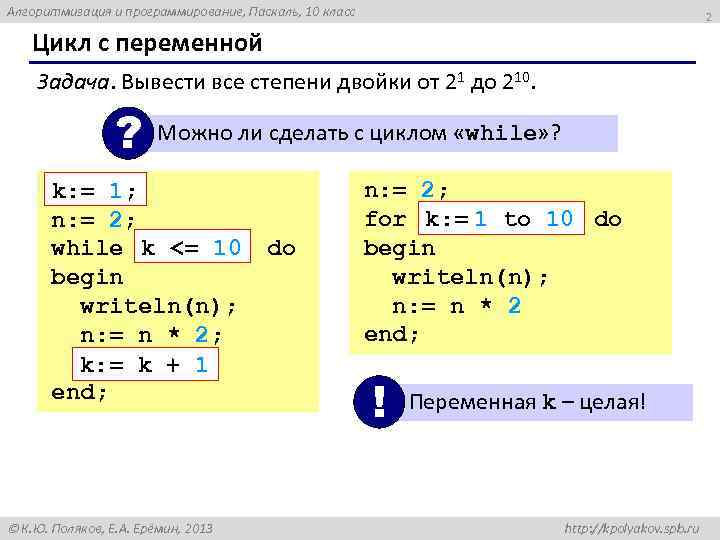Image resolution: width=720 pixels, height=540 pixels.
Task: Click the kpolyakov.spb.ru link in the footer
Action: coord(632,529)
